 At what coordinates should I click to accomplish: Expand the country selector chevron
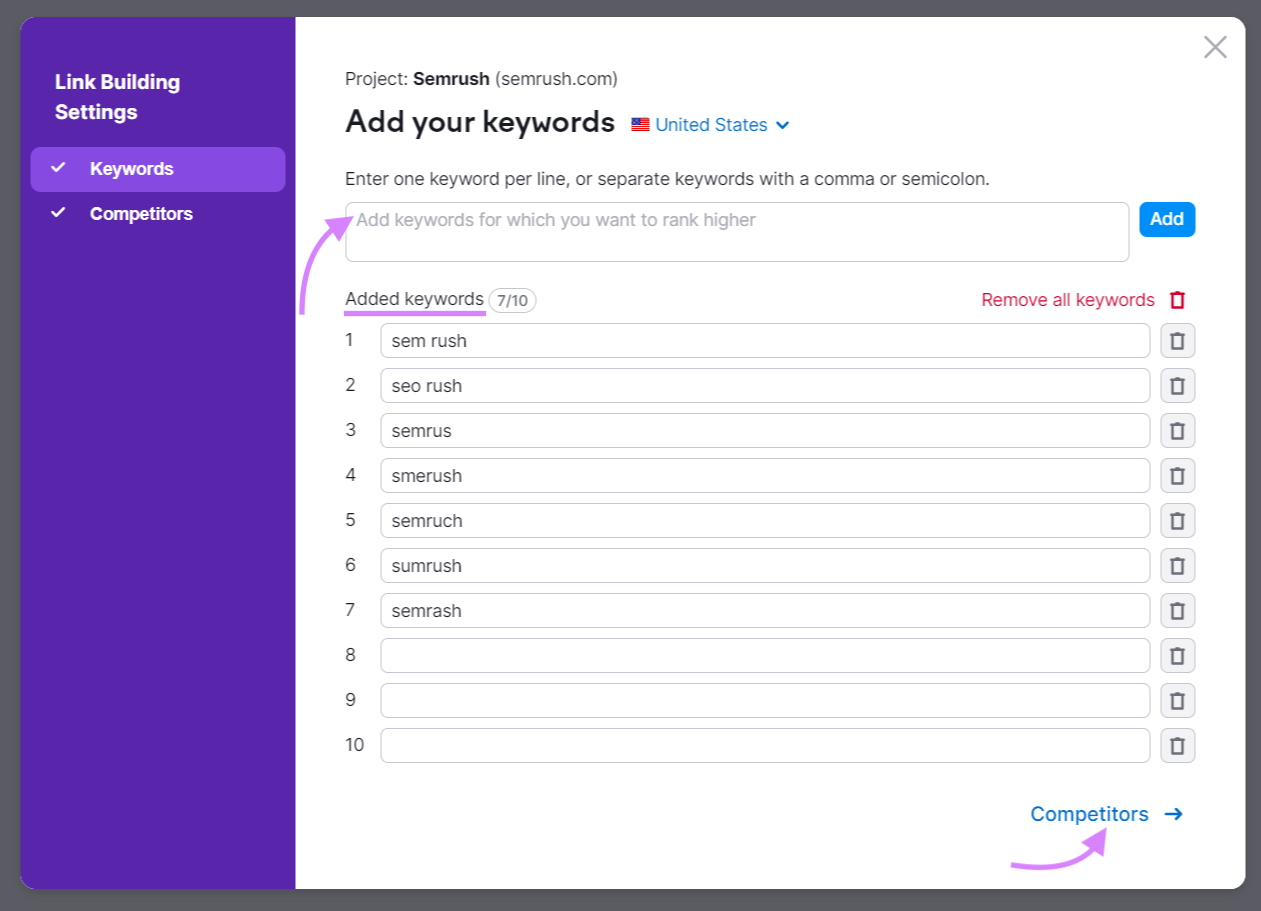pyautogui.click(x=783, y=125)
